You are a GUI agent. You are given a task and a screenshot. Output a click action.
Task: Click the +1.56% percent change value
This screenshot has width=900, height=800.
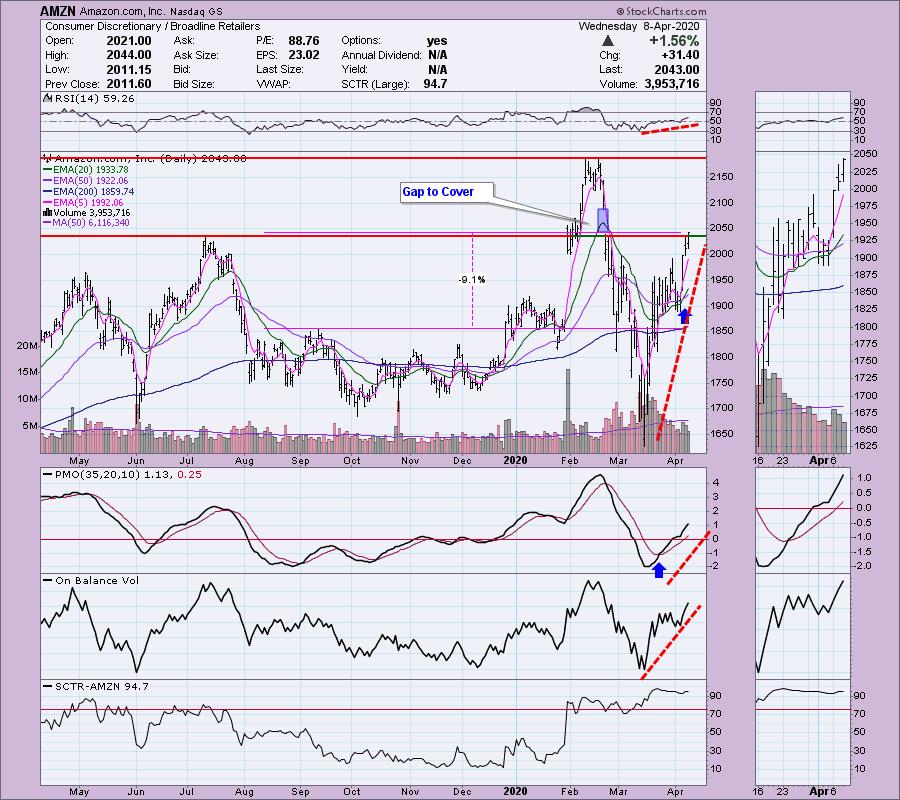click(674, 41)
